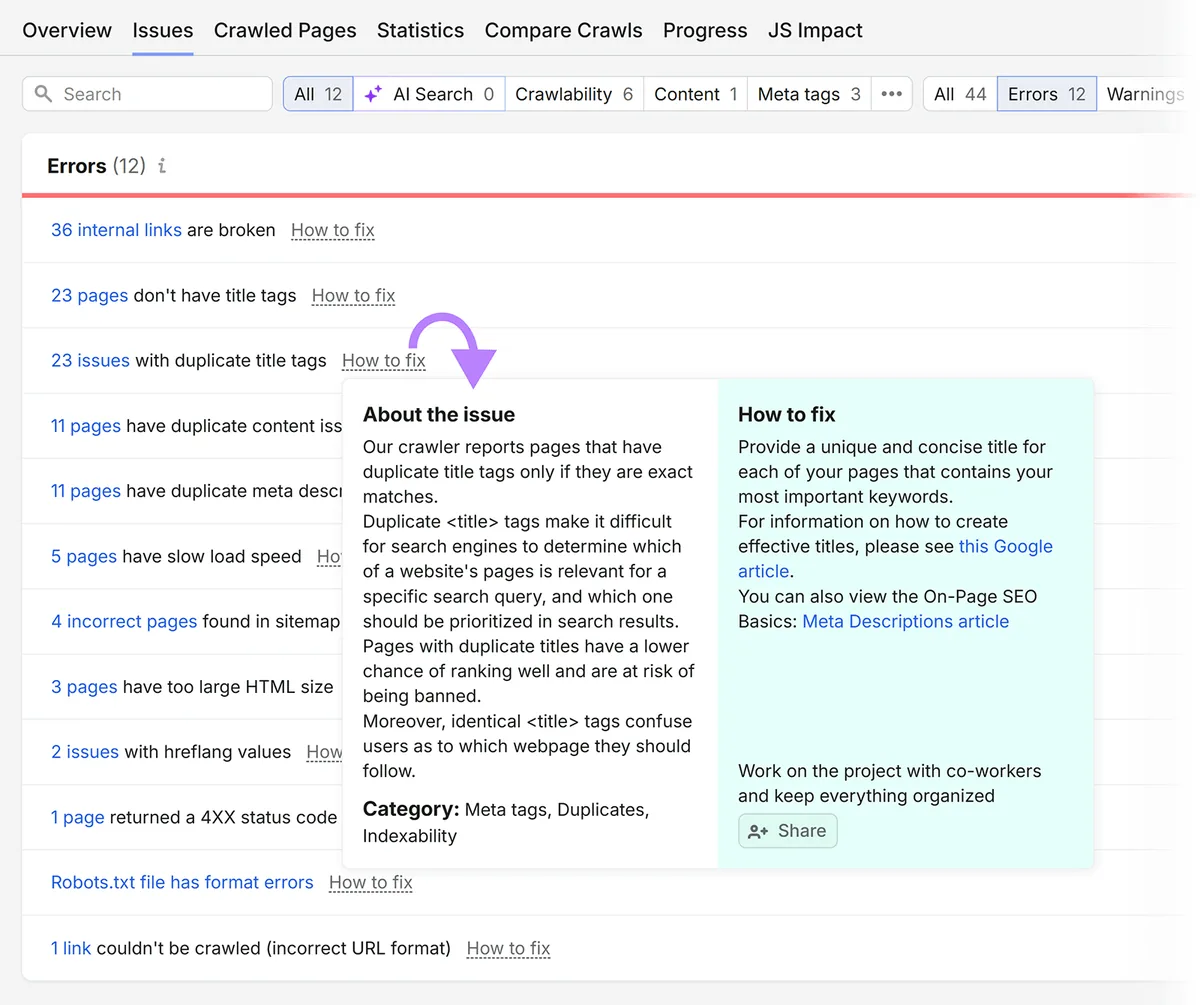This screenshot has height=1005, width=1200.
Task: Open the 36 internal links list
Action: [x=116, y=230]
